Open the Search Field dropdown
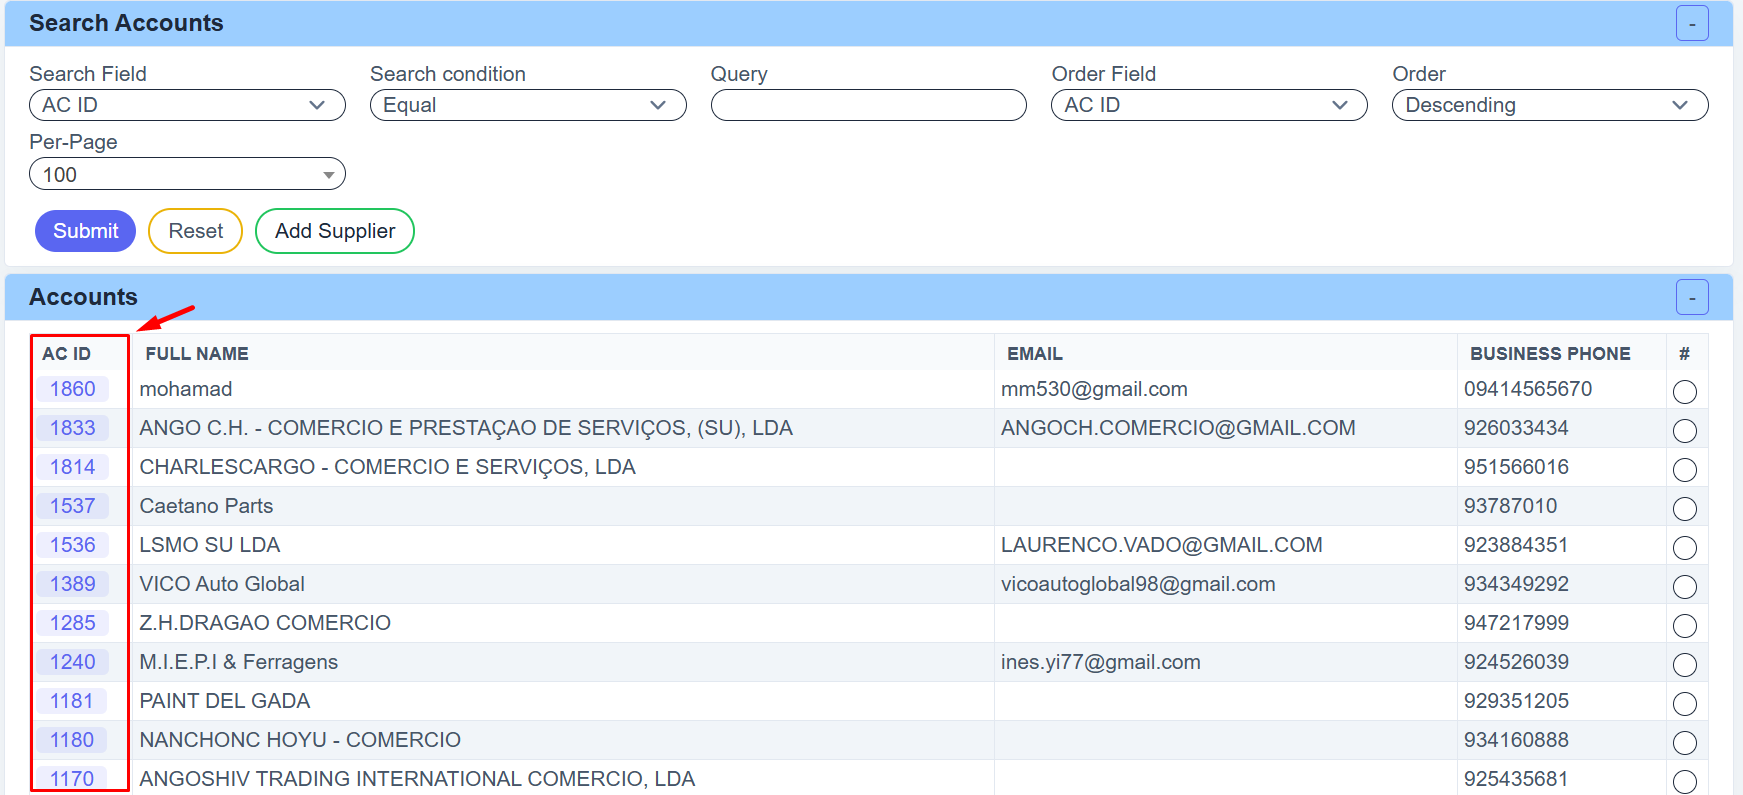 [x=187, y=105]
